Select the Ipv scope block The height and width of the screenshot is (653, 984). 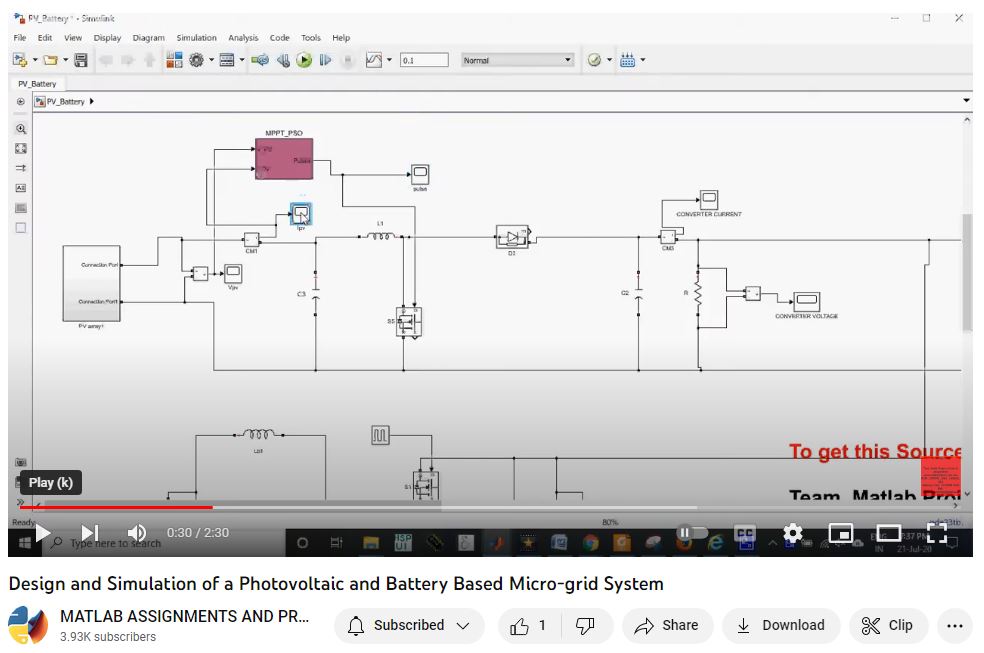301,214
